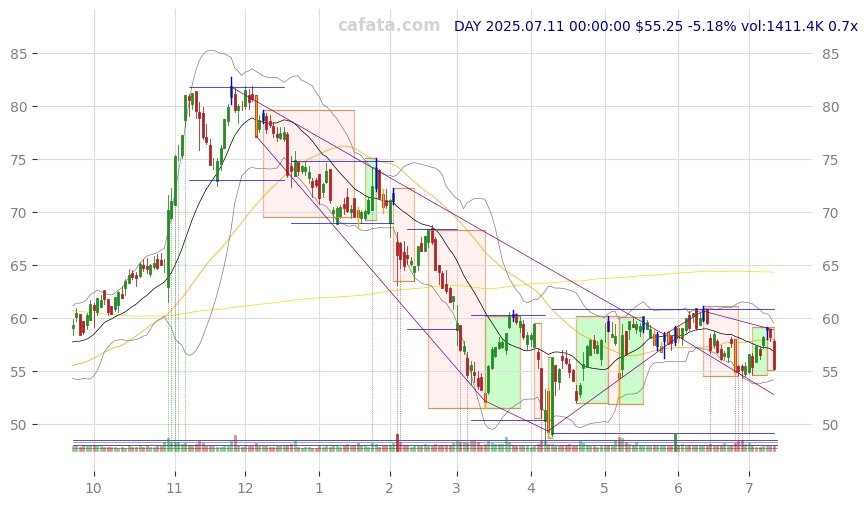Image resolution: width=868 pixels, height=505 pixels.
Task: Click the x-axis month label 3
Action: [x=457, y=488]
